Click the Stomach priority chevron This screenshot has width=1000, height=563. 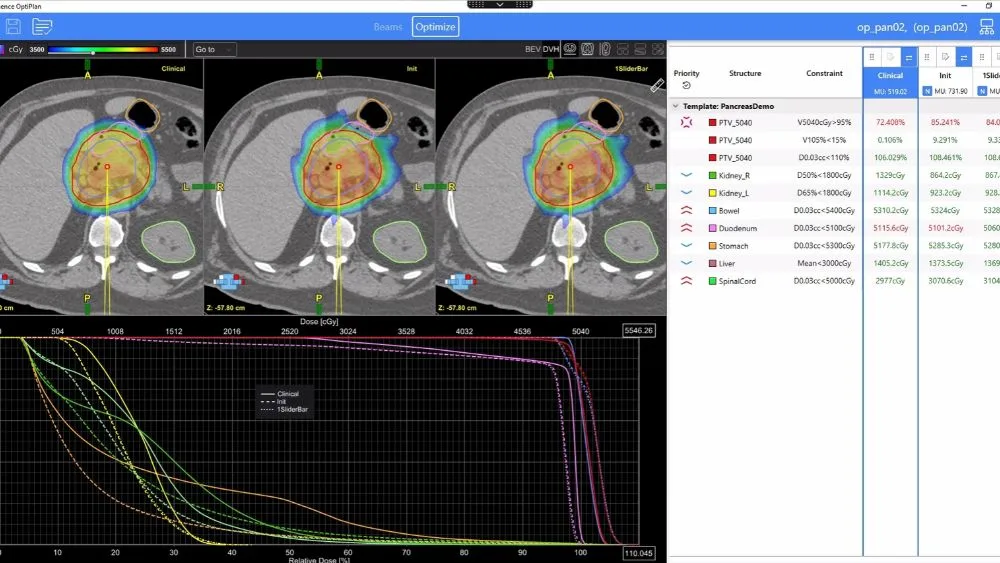(x=686, y=245)
